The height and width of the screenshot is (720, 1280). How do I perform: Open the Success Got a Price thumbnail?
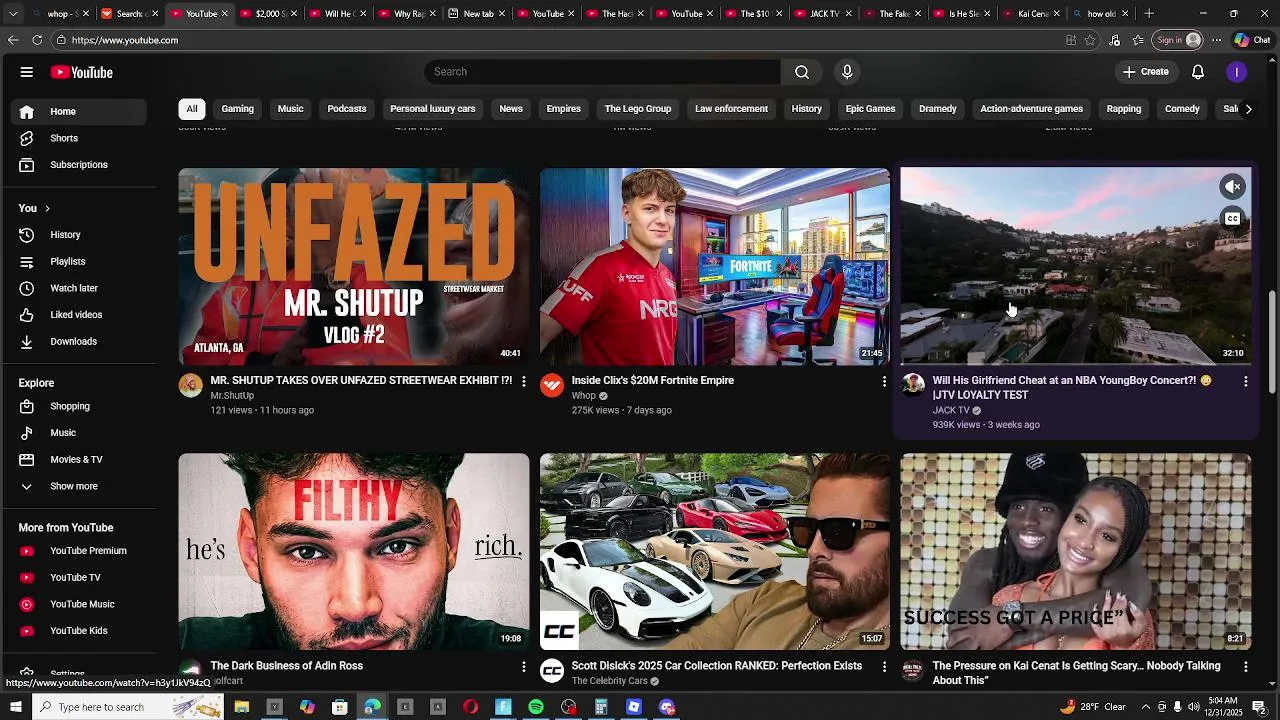[x=1076, y=552]
